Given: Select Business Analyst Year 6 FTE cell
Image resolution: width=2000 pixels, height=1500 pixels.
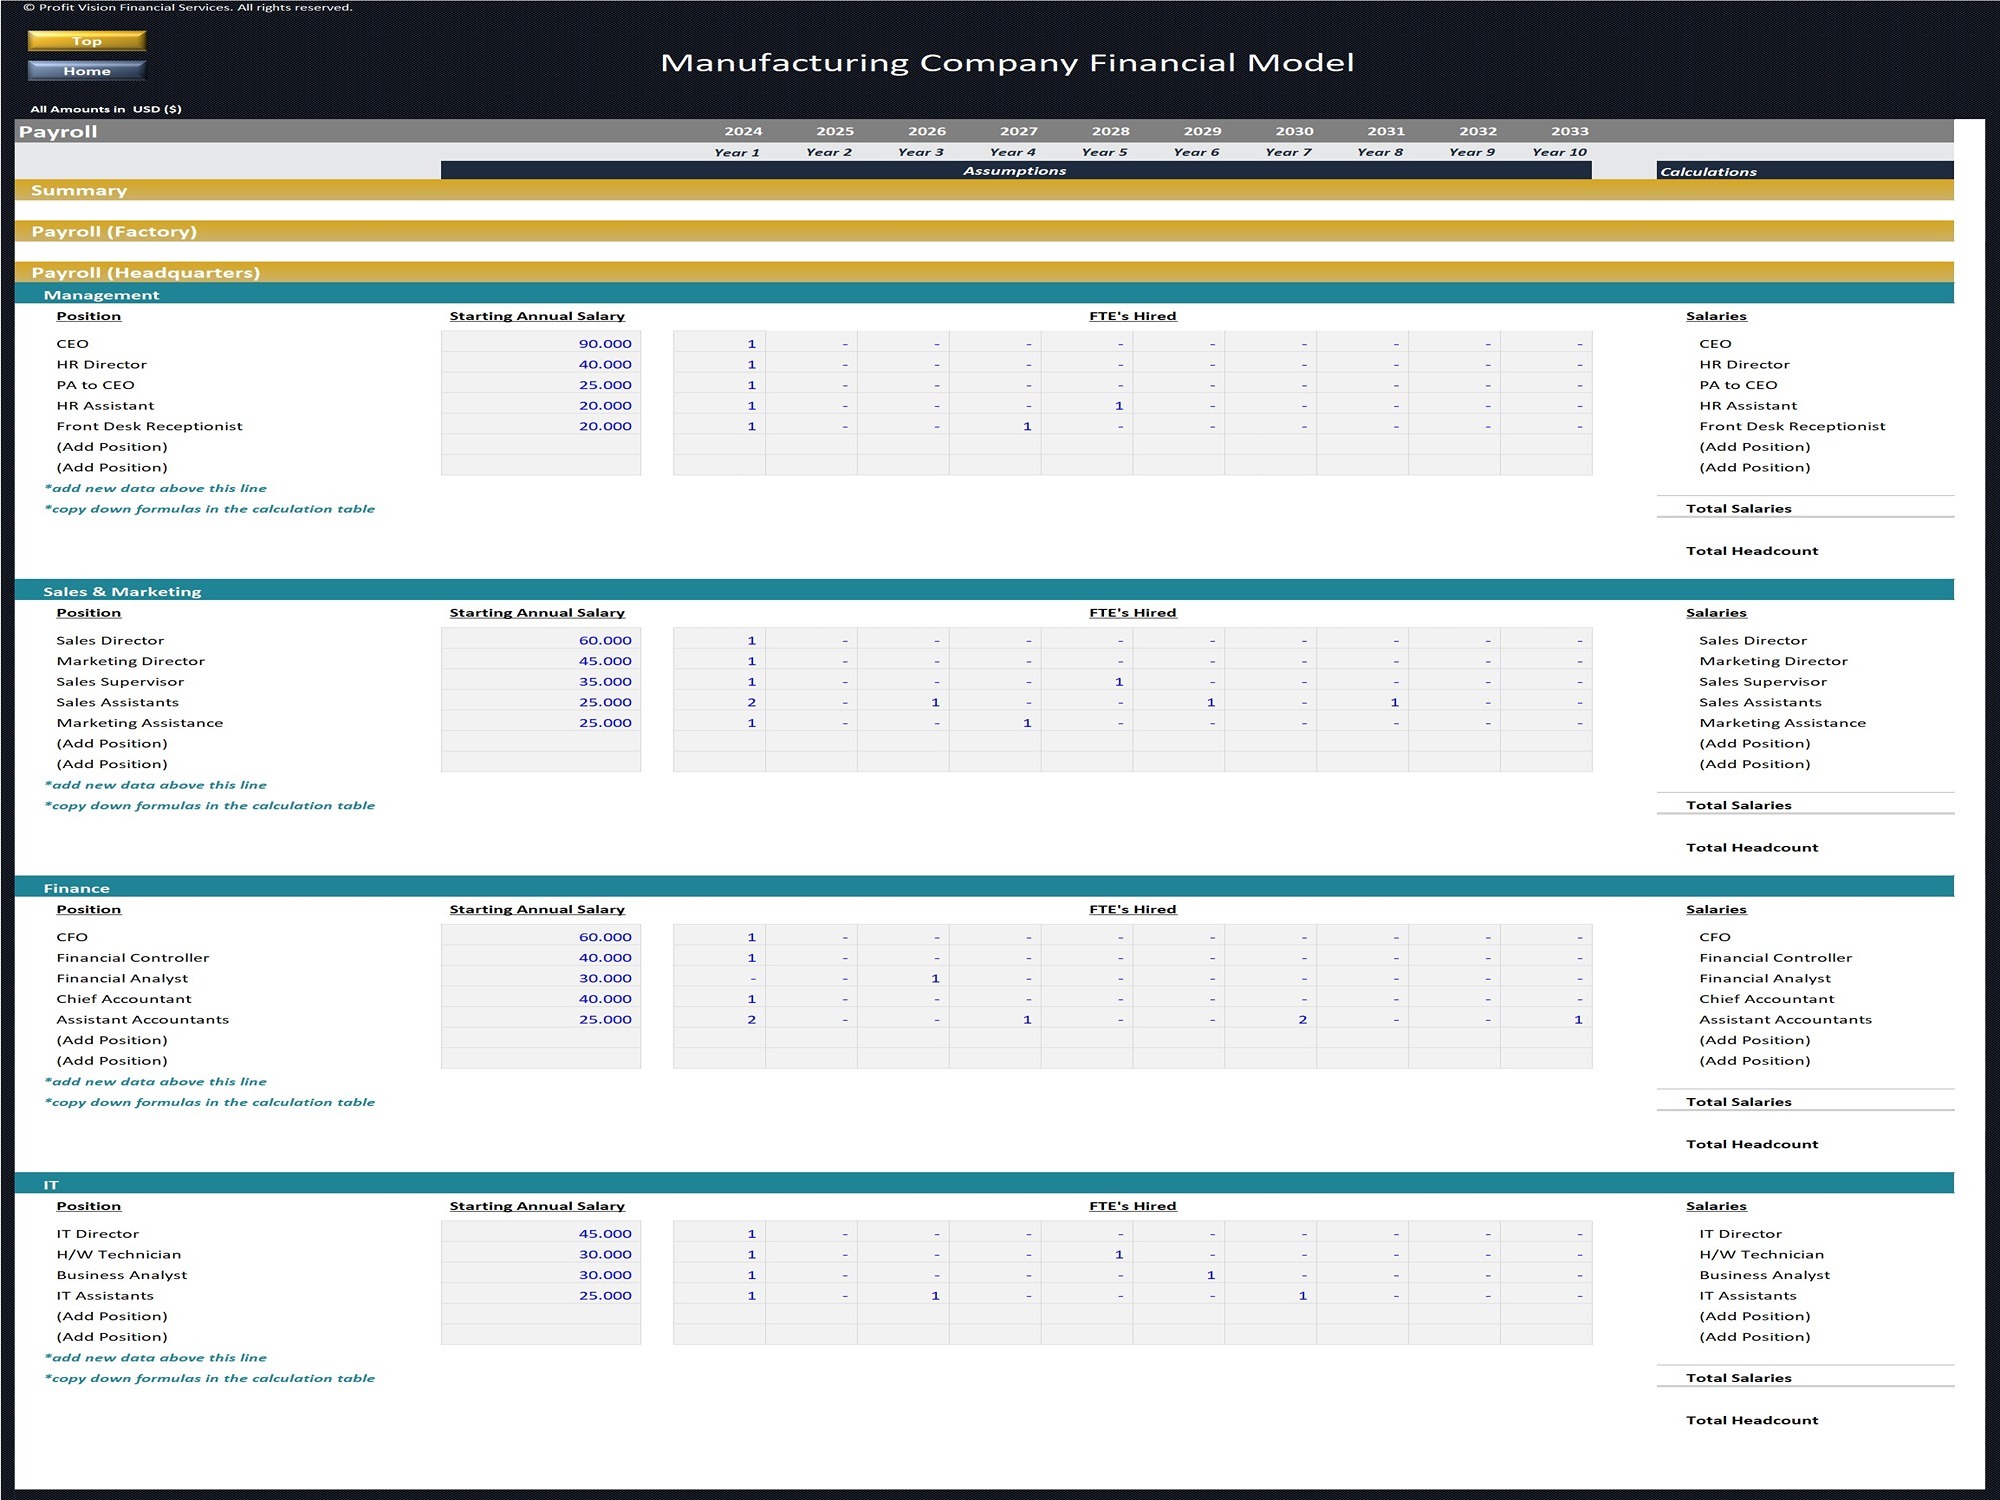Looking at the screenshot, I should [1179, 1275].
